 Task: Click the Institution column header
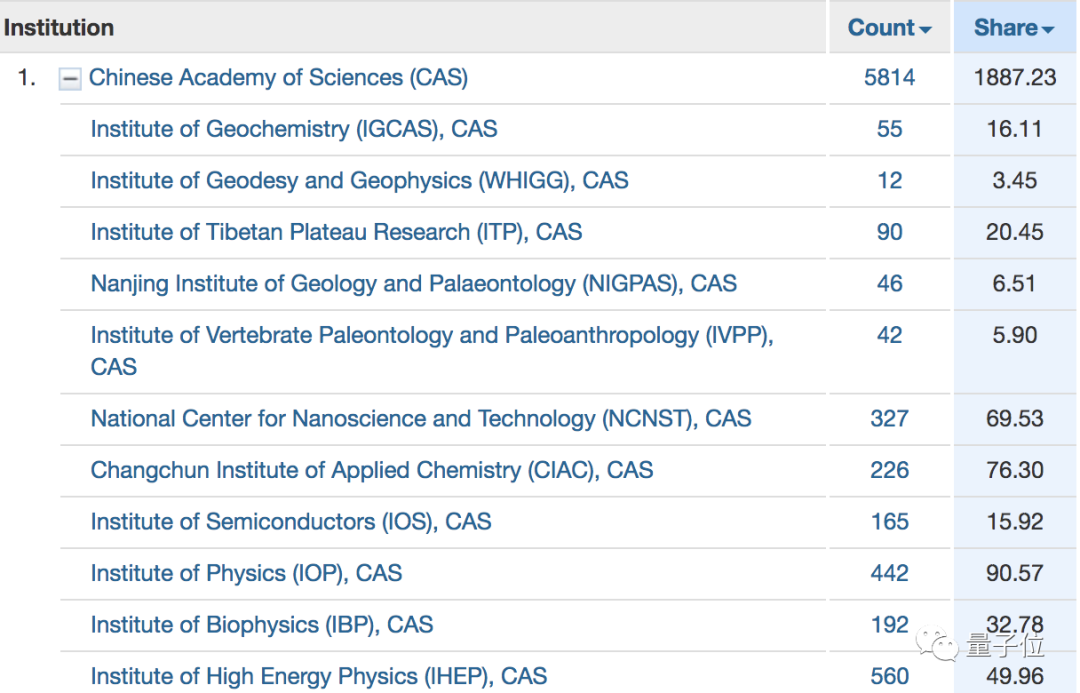[59, 28]
